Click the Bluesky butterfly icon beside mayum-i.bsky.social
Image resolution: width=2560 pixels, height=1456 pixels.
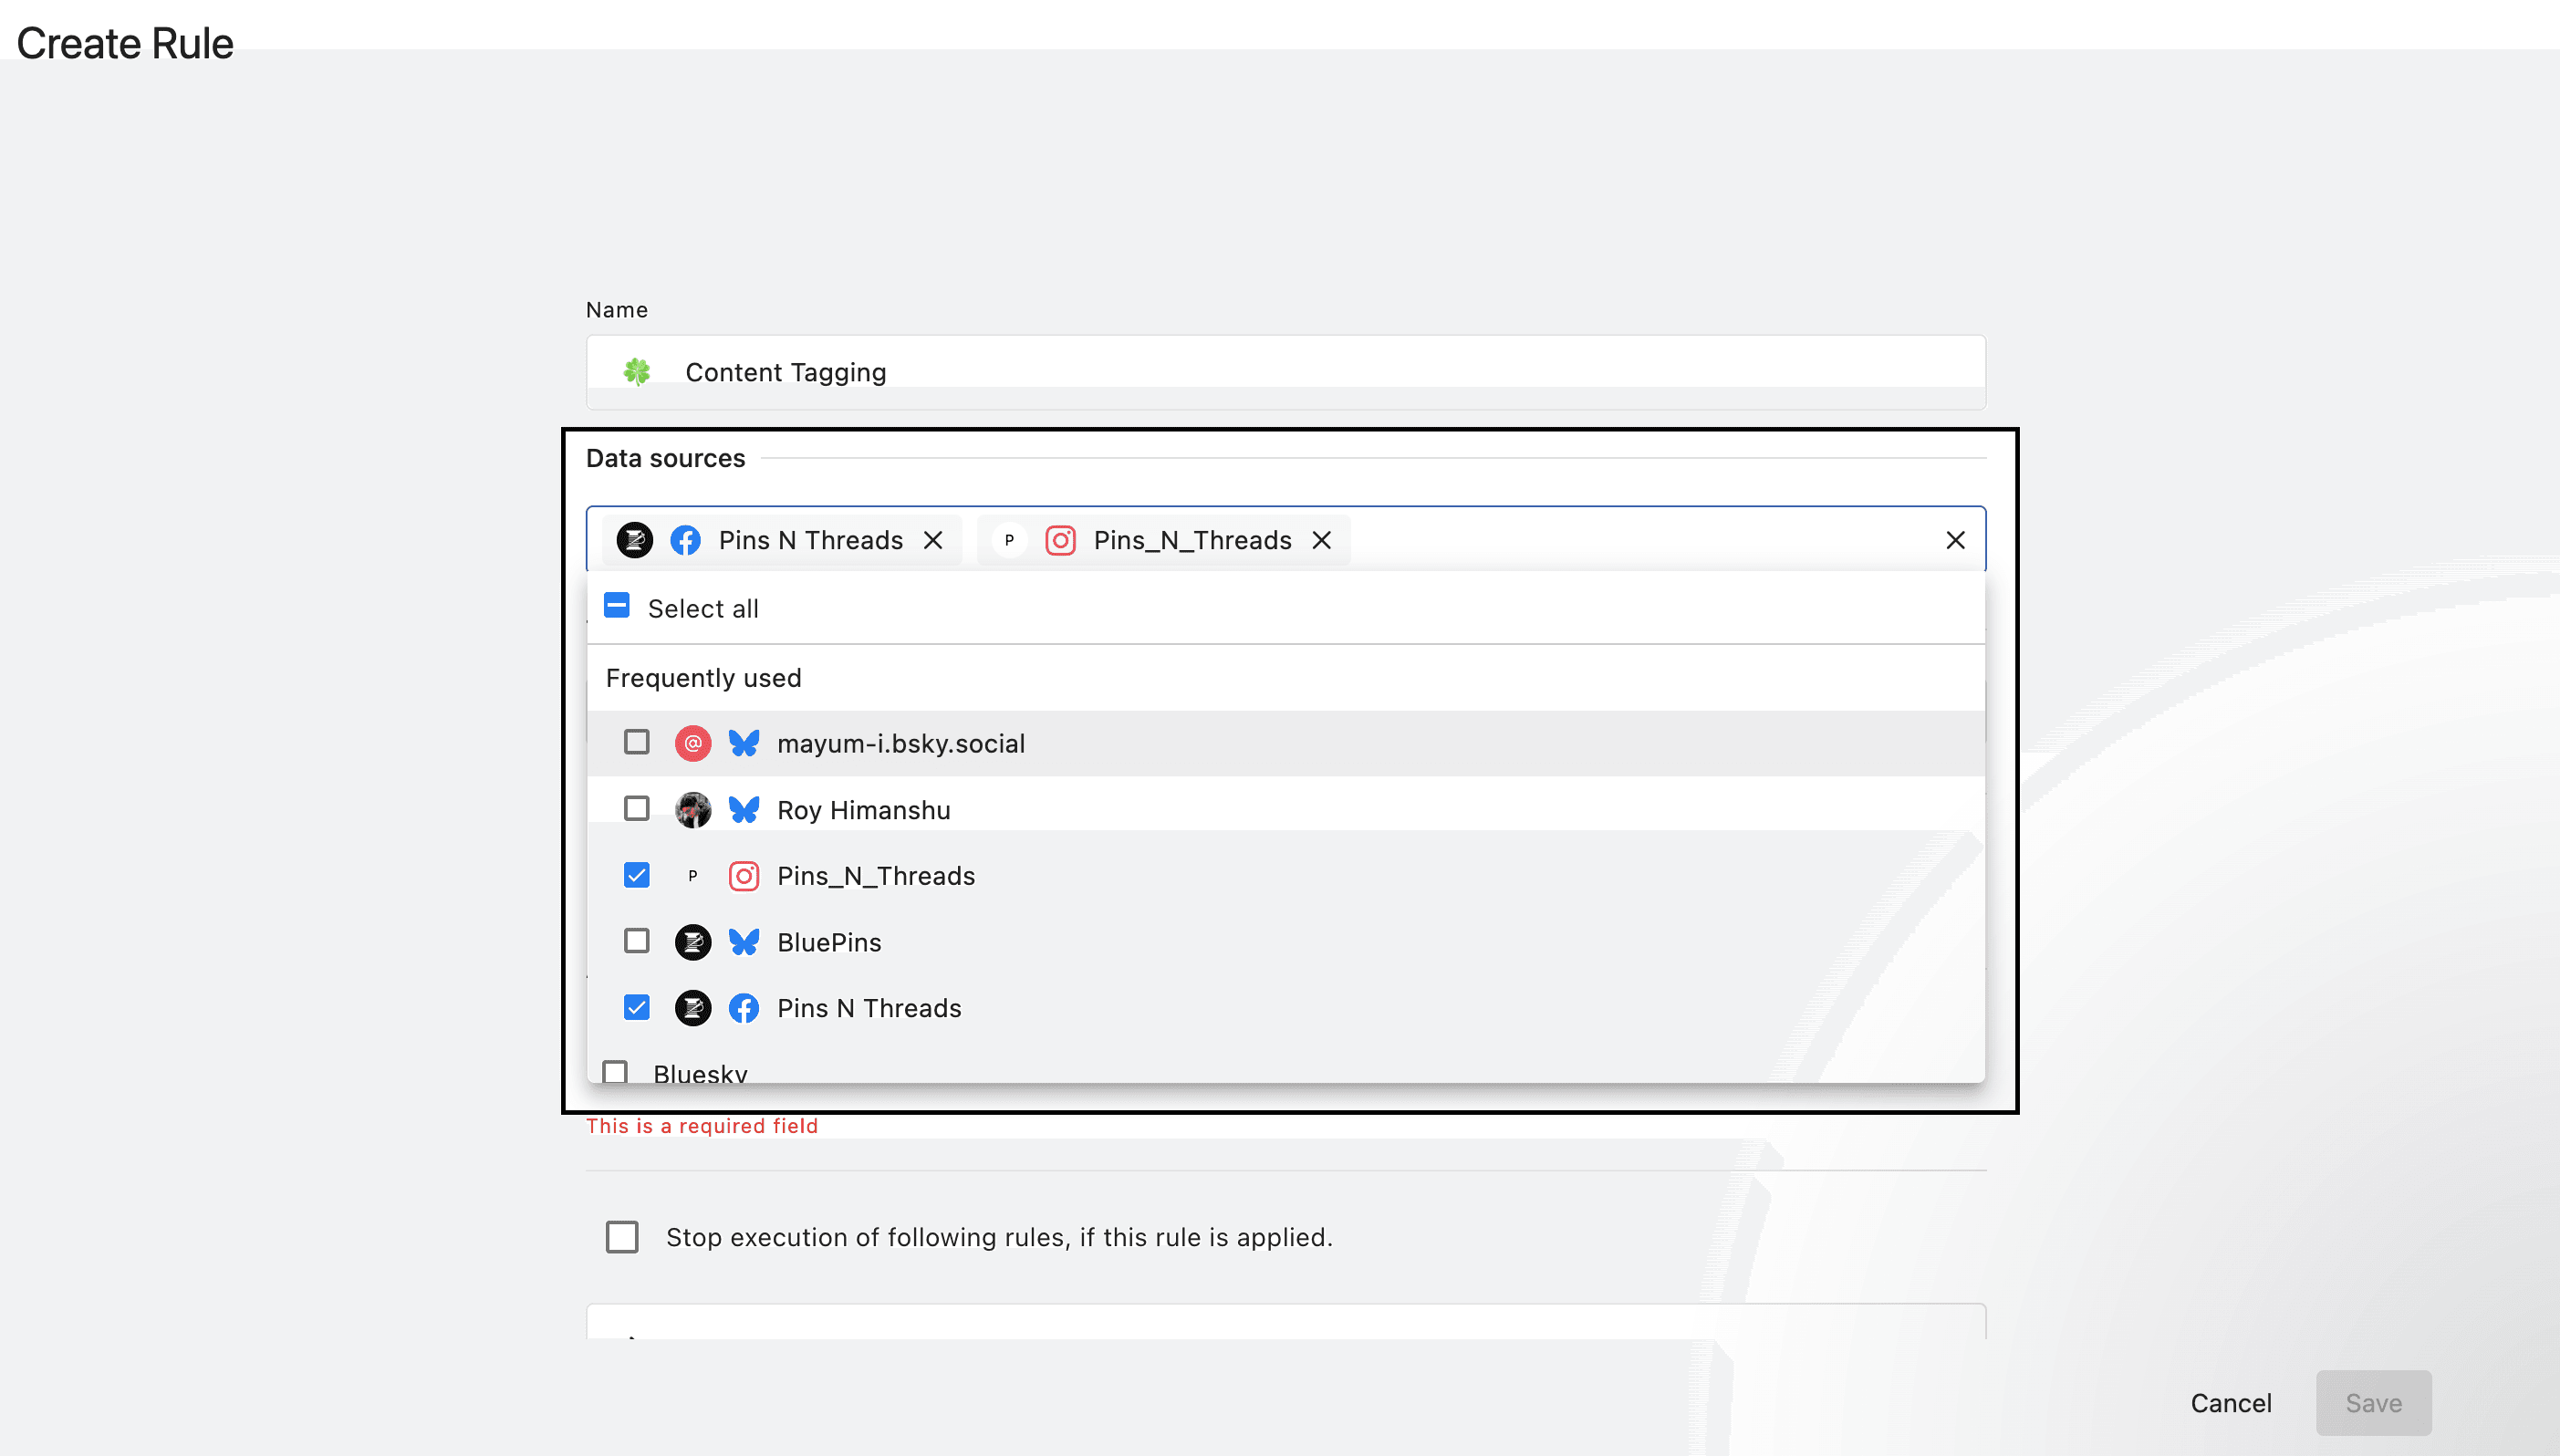click(743, 743)
